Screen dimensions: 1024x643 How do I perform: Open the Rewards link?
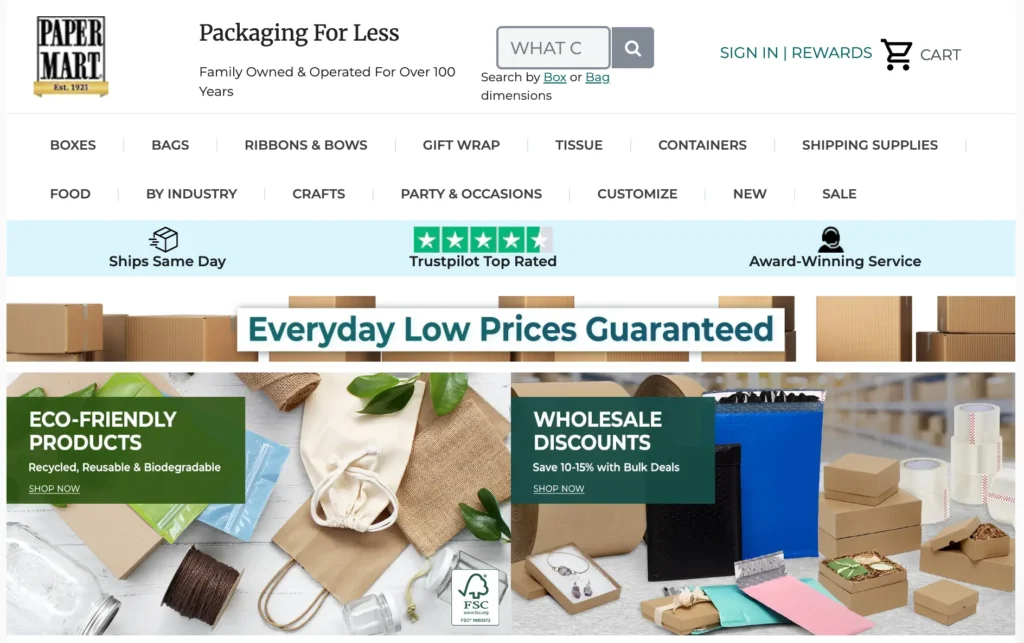(831, 53)
